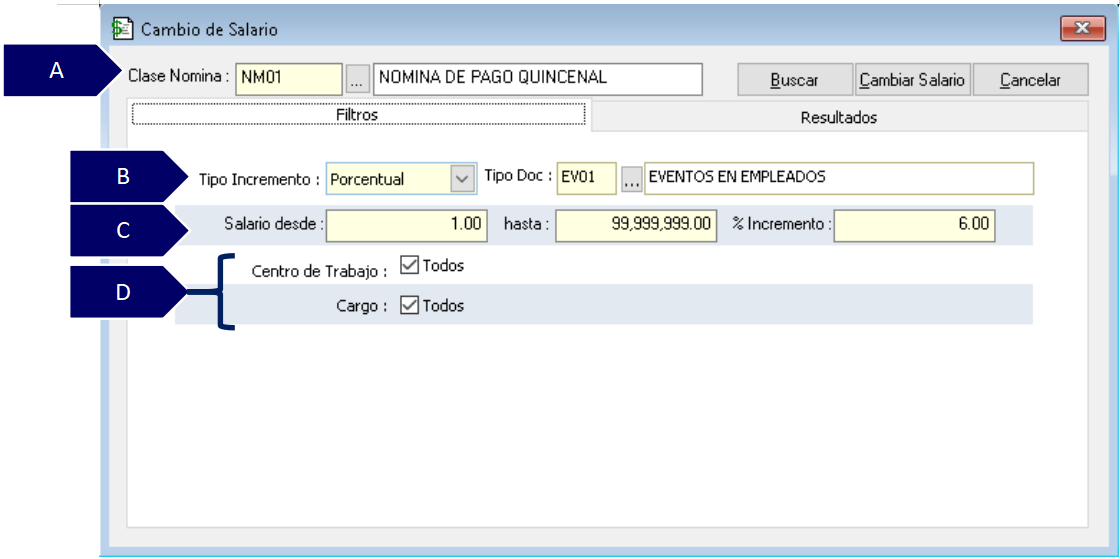The image size is (1120, 559).
Task: Click the NOMINA DE PAGO QUINCENAL field
Action: 538,79
